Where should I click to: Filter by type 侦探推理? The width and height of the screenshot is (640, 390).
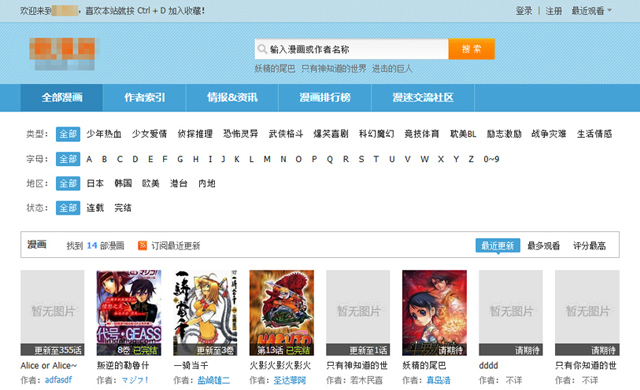195,134
